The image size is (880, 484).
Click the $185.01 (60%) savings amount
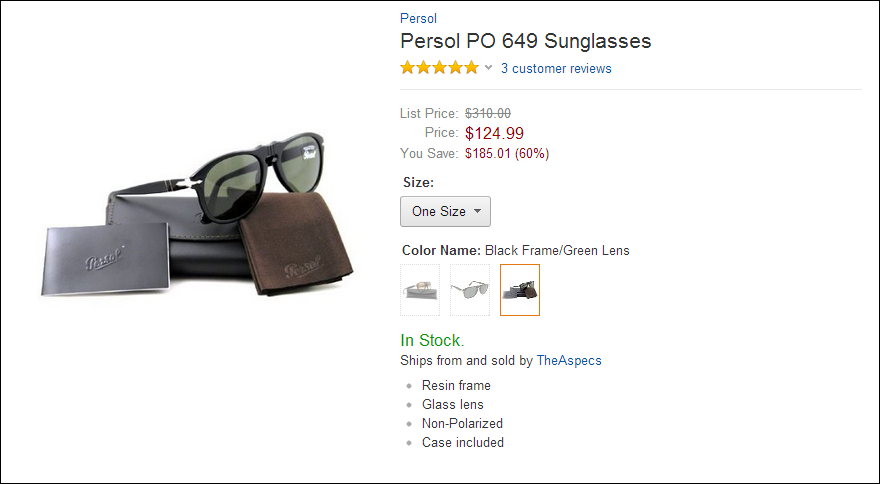click(x=507, y=154)
